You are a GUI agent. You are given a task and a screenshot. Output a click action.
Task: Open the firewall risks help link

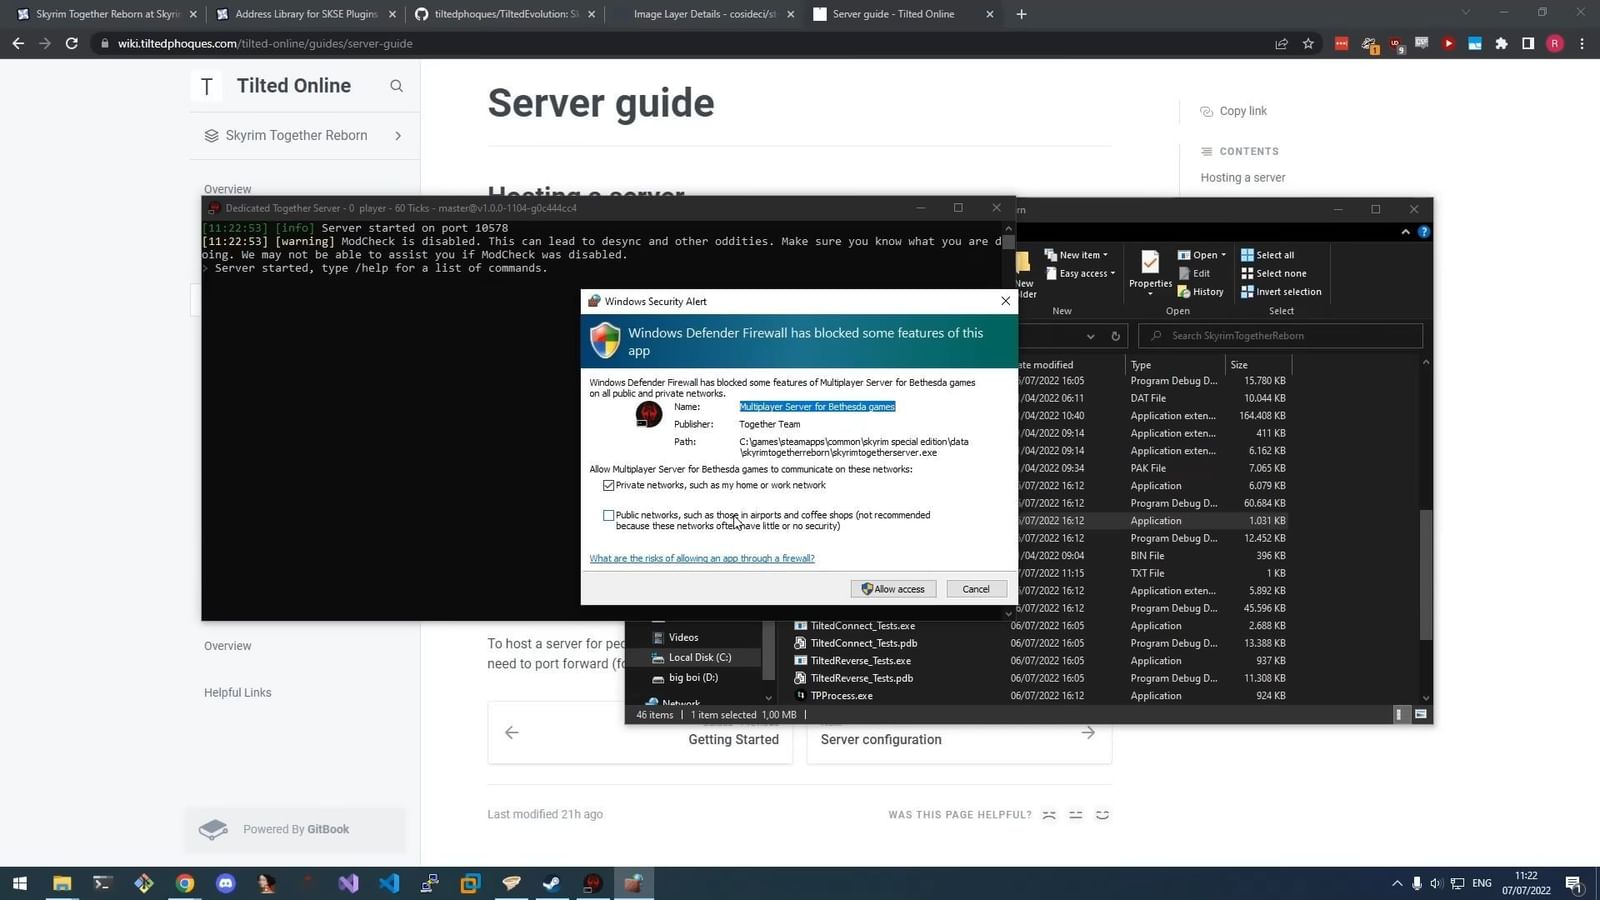click(x=702, y=558)
